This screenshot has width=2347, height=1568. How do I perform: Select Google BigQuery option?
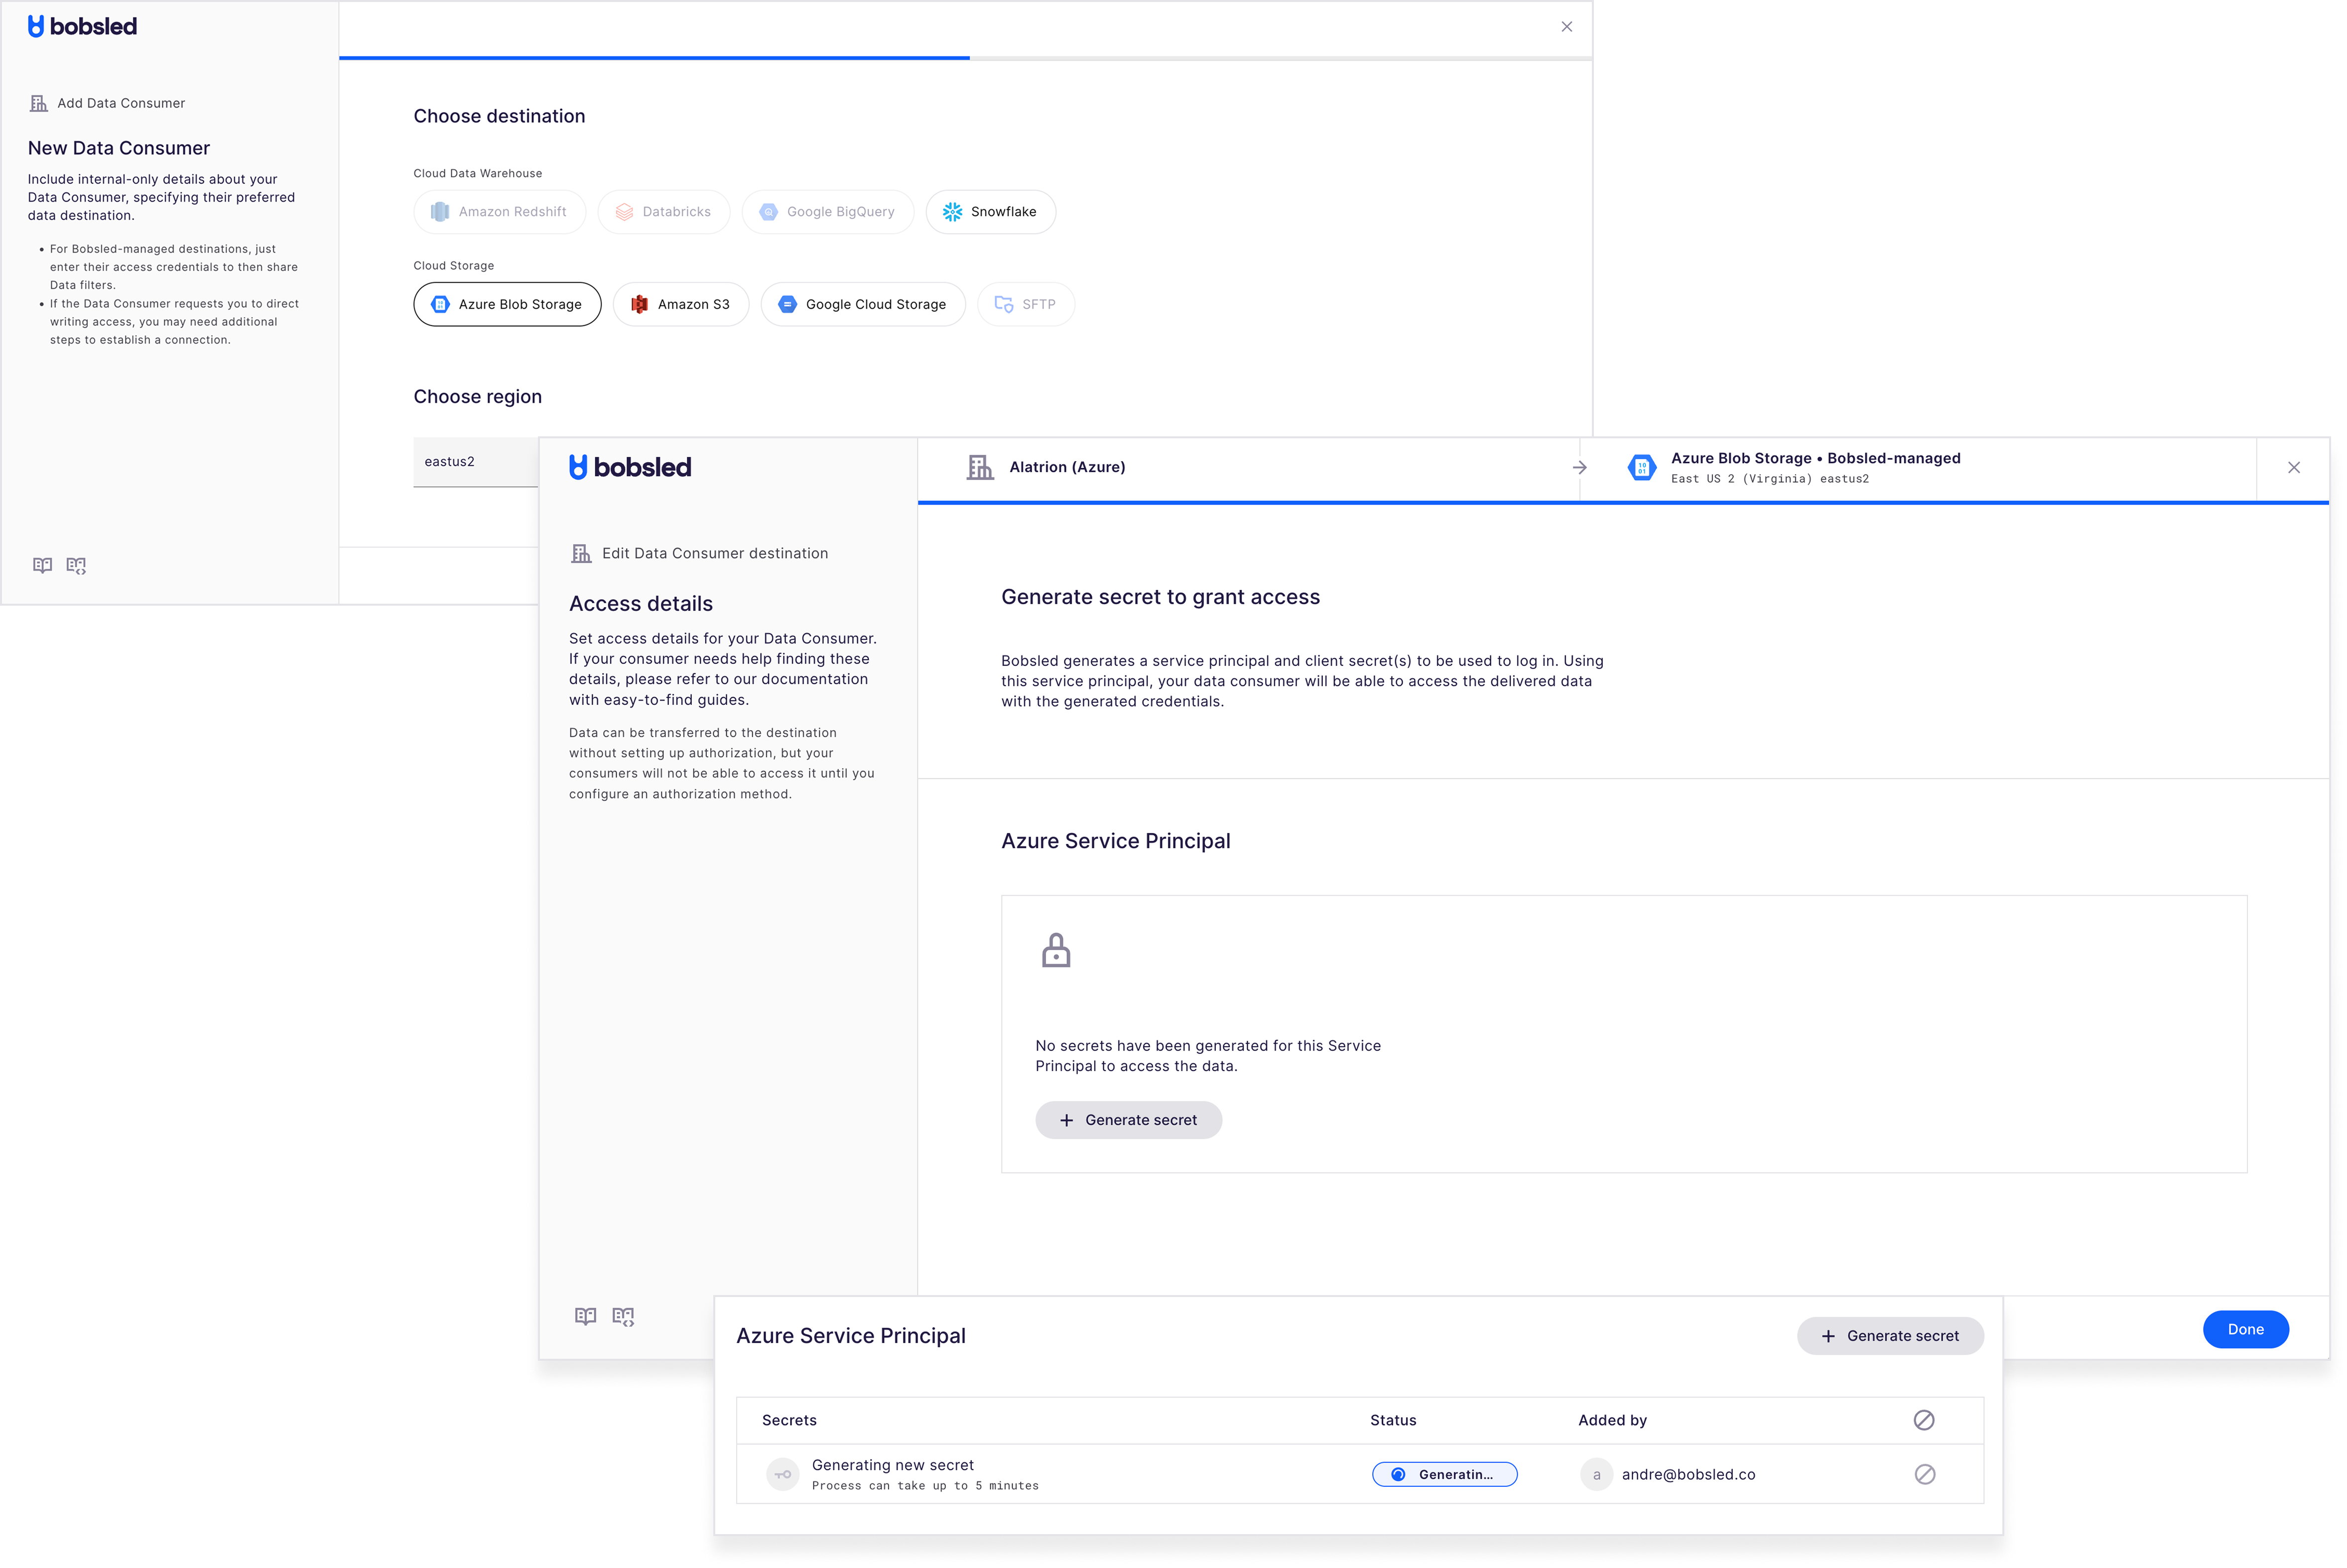(827, 212)
